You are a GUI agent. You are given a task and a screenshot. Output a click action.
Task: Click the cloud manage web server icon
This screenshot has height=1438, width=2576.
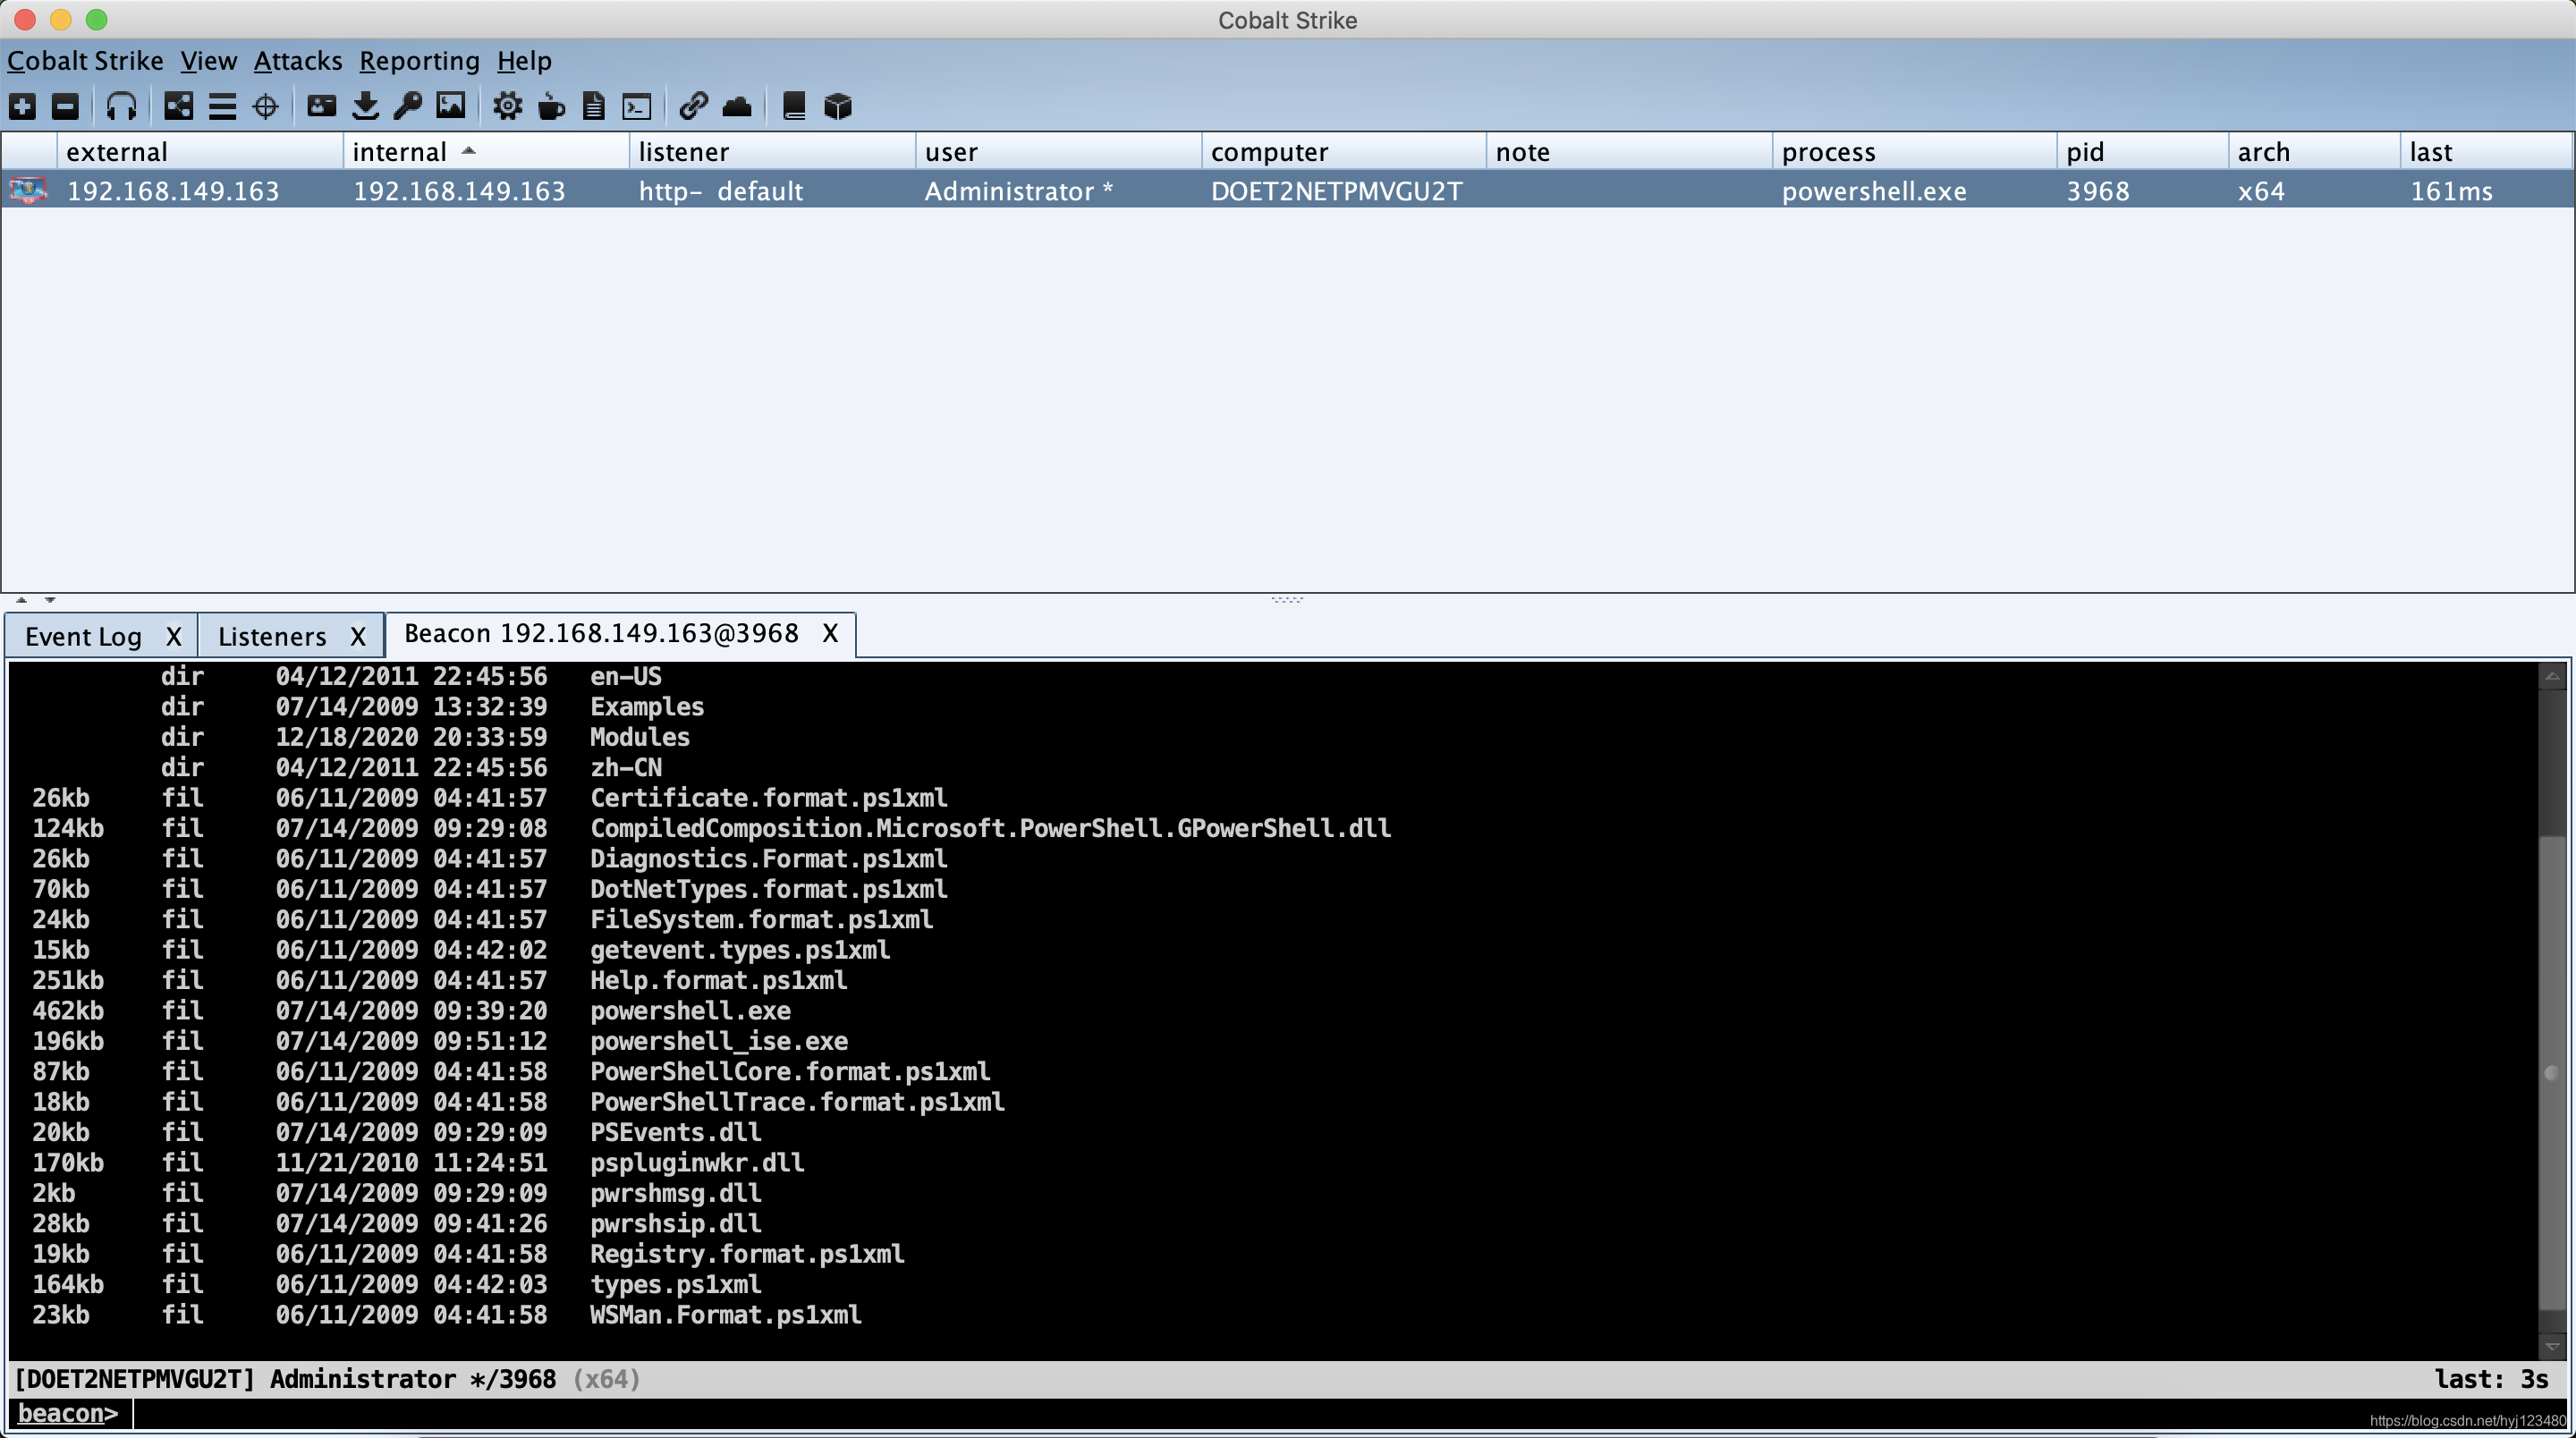point(737,106)
